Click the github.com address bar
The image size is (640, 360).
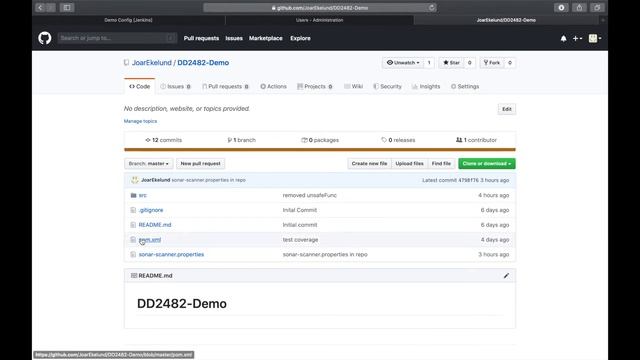click(x=320, y=8)
